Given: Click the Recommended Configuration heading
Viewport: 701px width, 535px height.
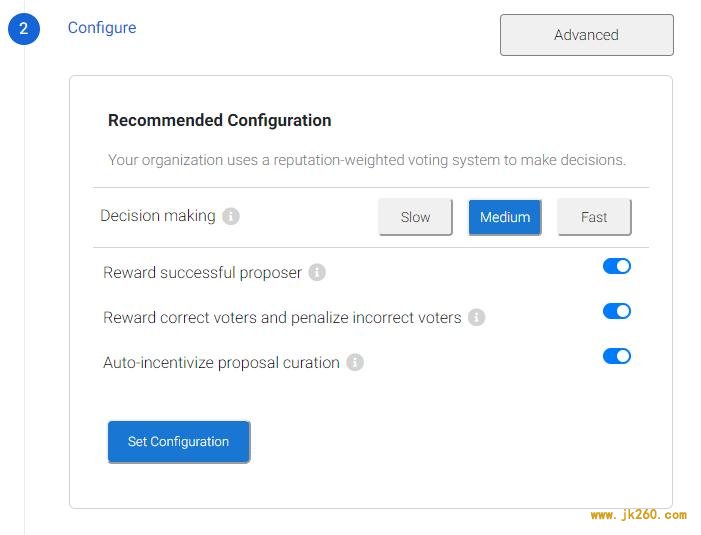Looking at the screenshot, I should 220,120.
